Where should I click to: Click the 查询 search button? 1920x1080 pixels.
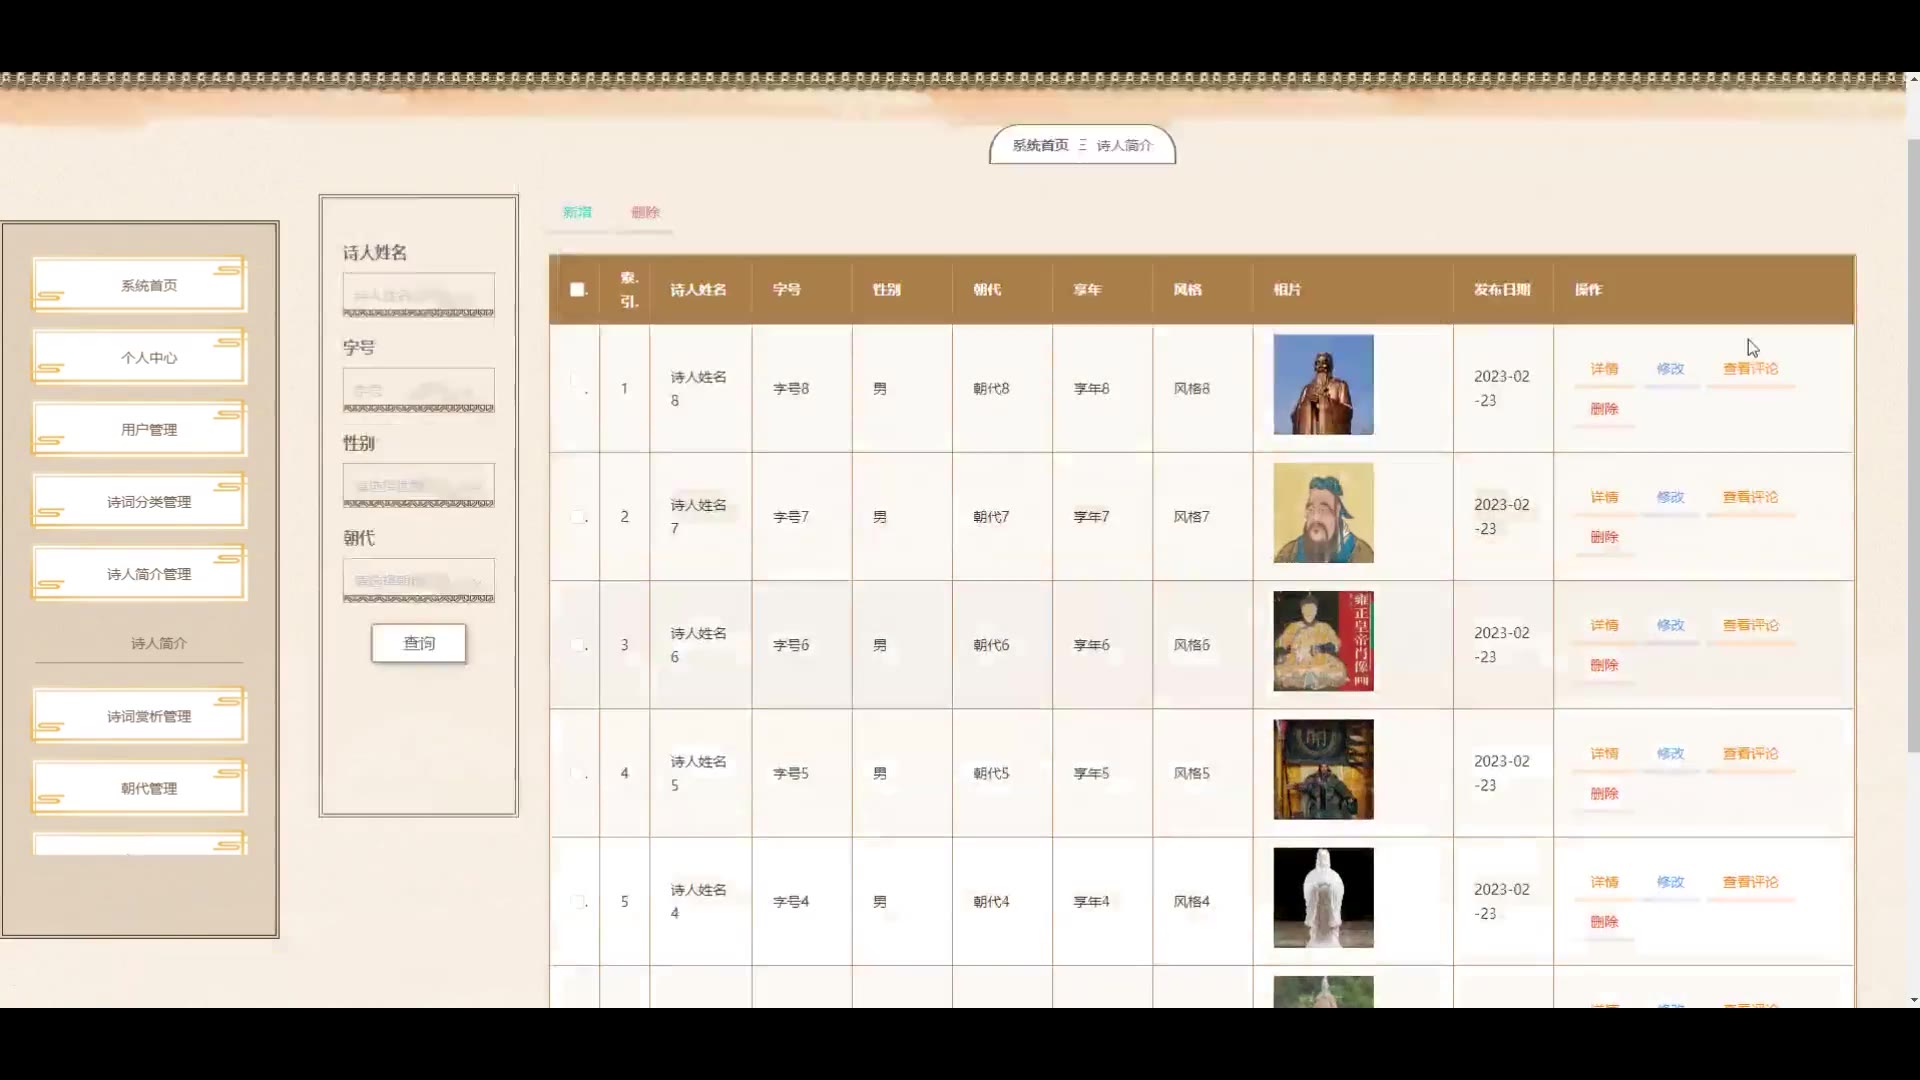418,643
